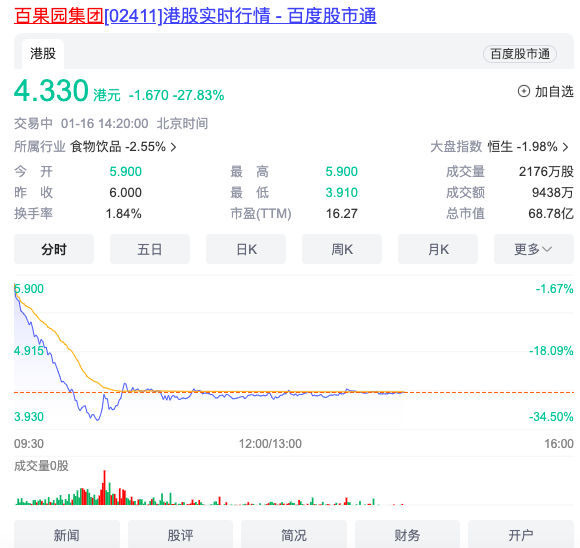Click the chart percentage label -34.50%
This screenshot has height=548, width=580.
pos(551,417)
